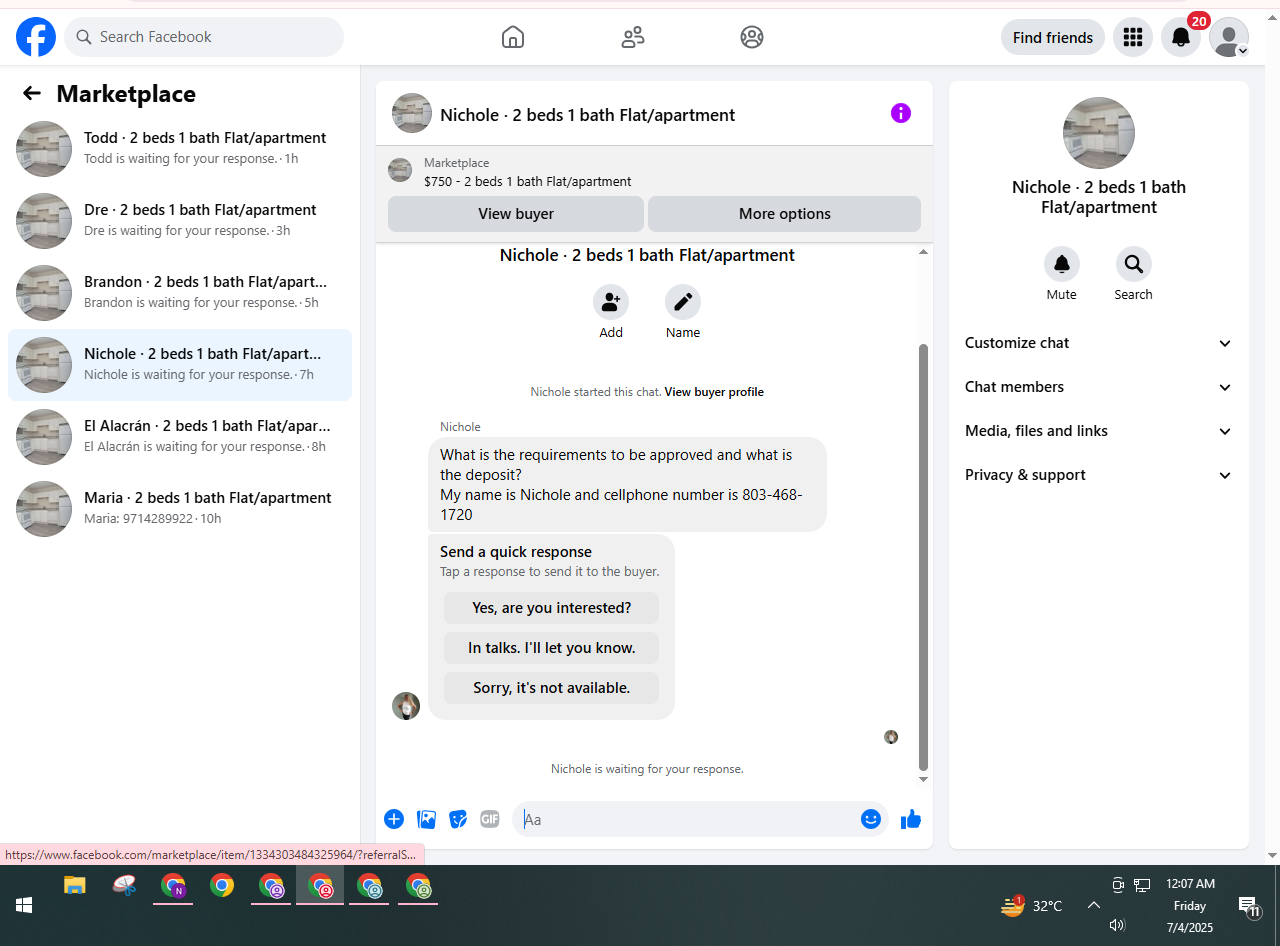Search in conversation using the magnifier icon

click(1134, 264)
